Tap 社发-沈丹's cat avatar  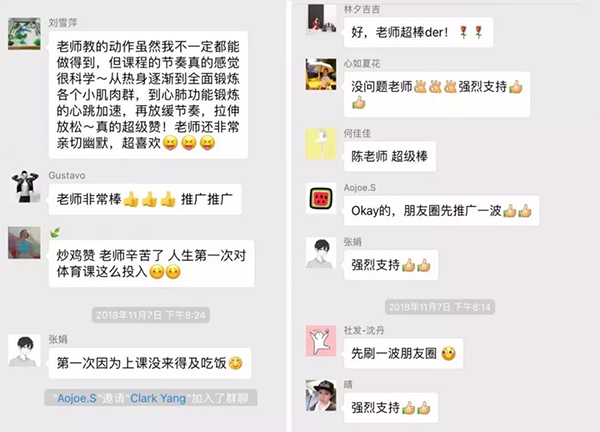pyautogui.click(x=321, y=341)
